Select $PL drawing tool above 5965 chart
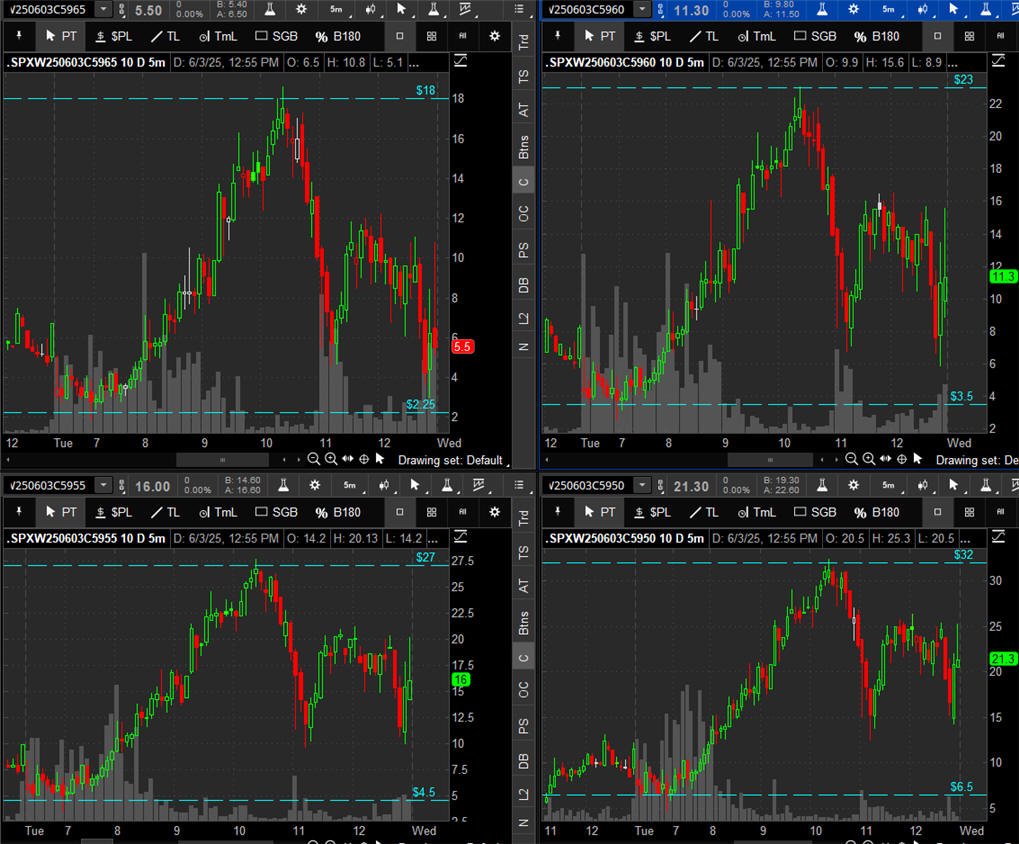The image size is (1019, 844). coord(114,36)
